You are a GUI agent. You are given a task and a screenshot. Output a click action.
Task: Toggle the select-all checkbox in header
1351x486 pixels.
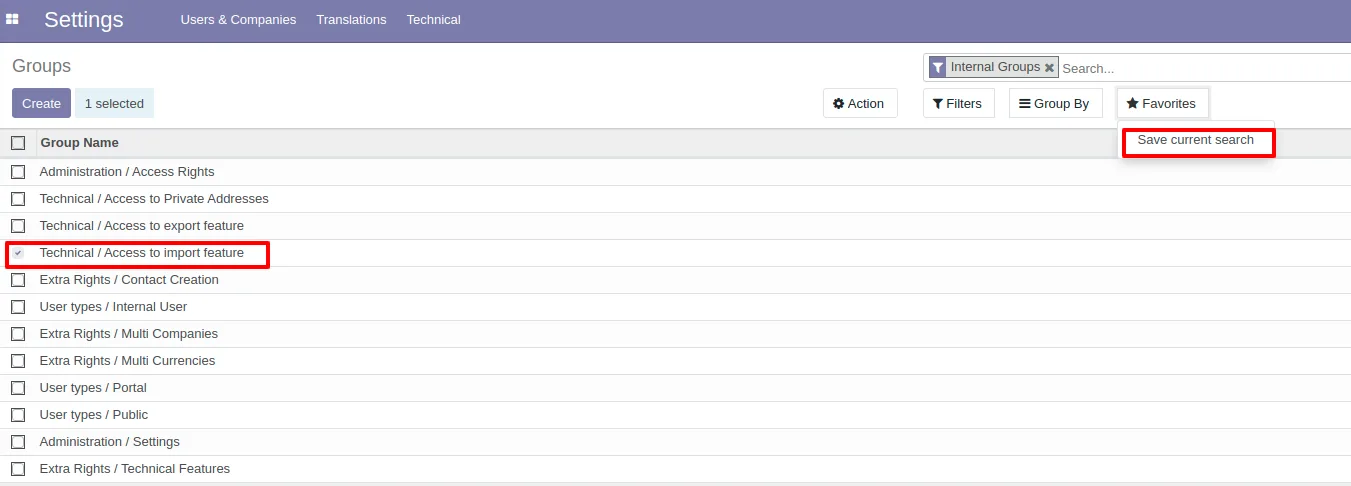[x=18, y=143]
